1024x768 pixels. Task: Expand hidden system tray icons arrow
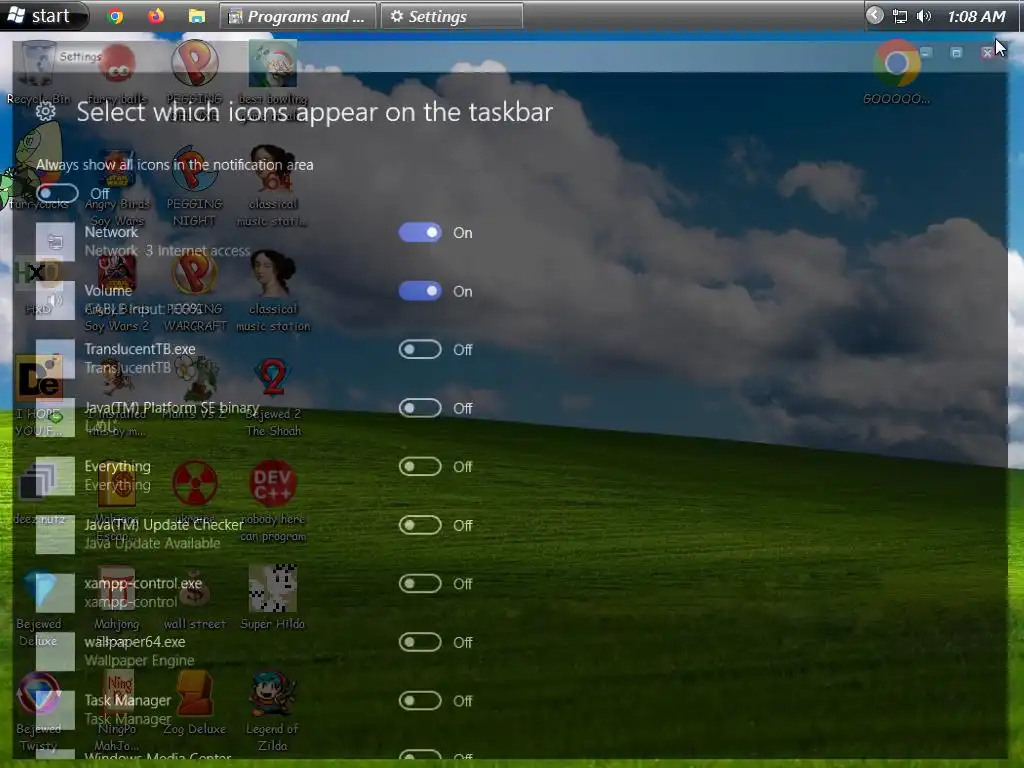pyautogui.click(x=874, y=15)
